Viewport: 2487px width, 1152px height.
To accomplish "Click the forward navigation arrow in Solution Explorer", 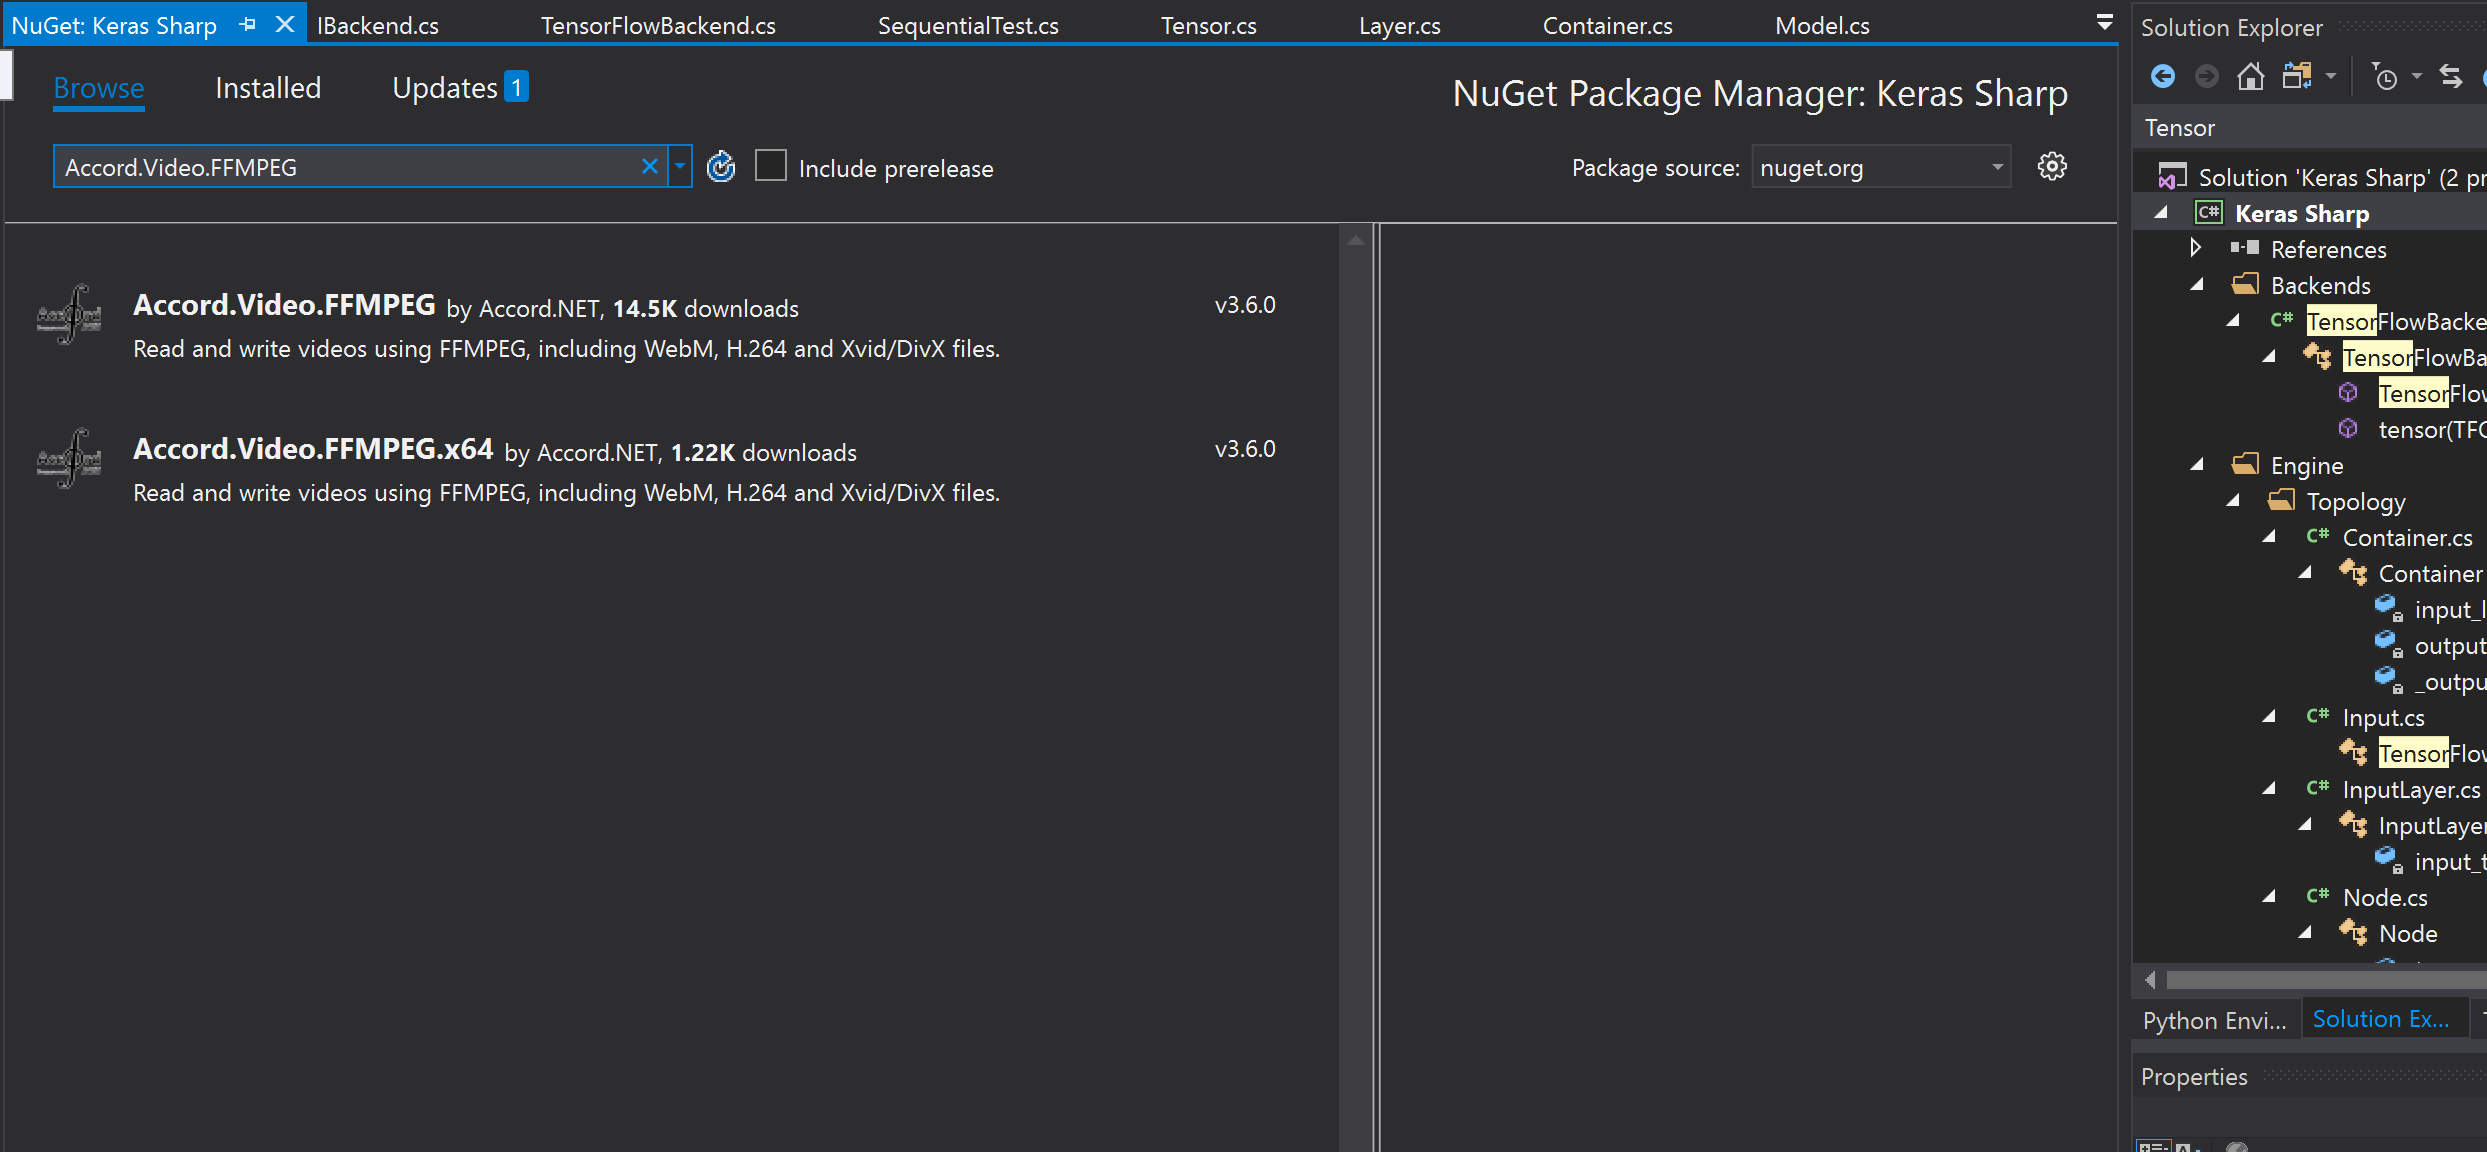I will [2206, 76].
